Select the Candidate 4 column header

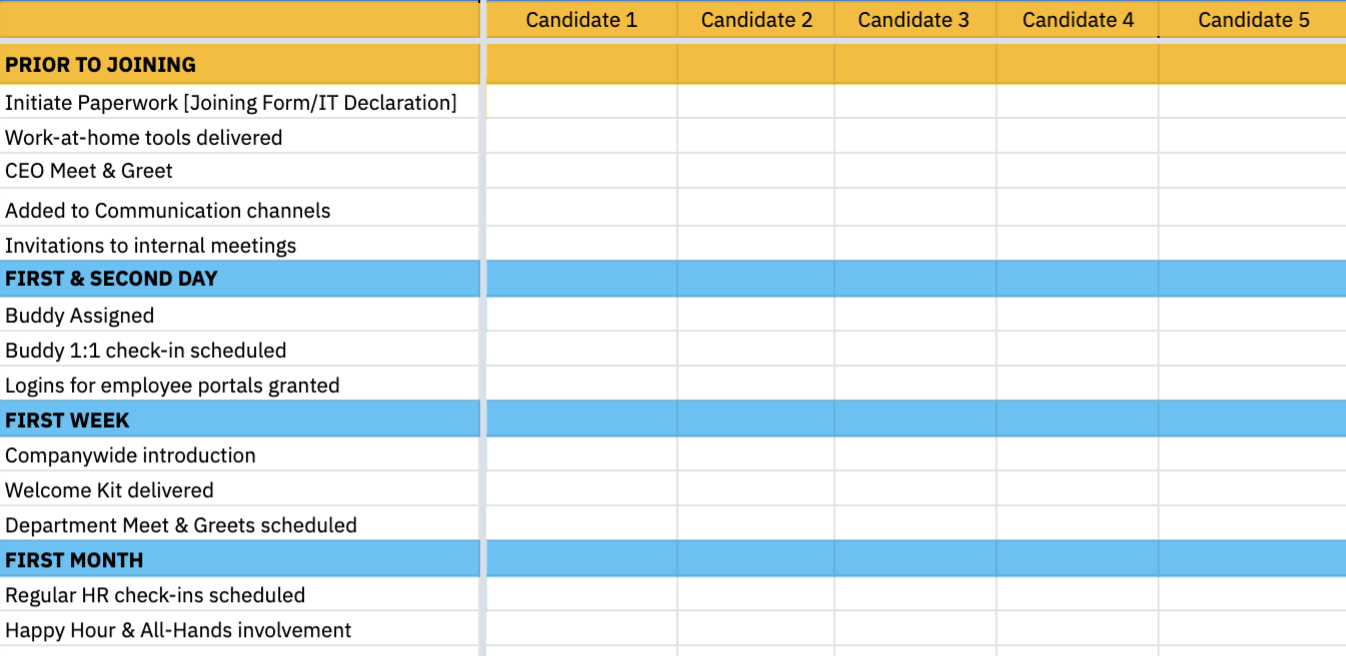click(1078, 20)
